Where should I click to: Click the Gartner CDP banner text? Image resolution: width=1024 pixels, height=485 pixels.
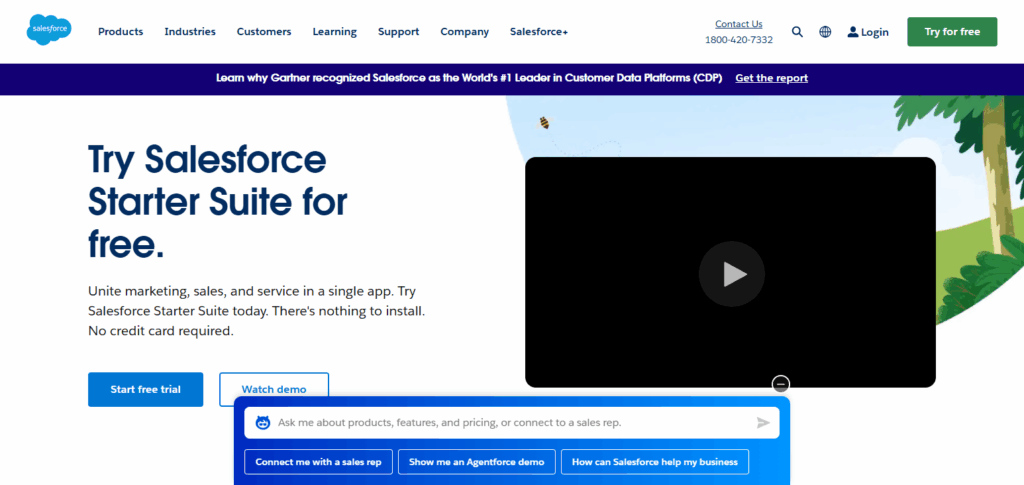469,78
